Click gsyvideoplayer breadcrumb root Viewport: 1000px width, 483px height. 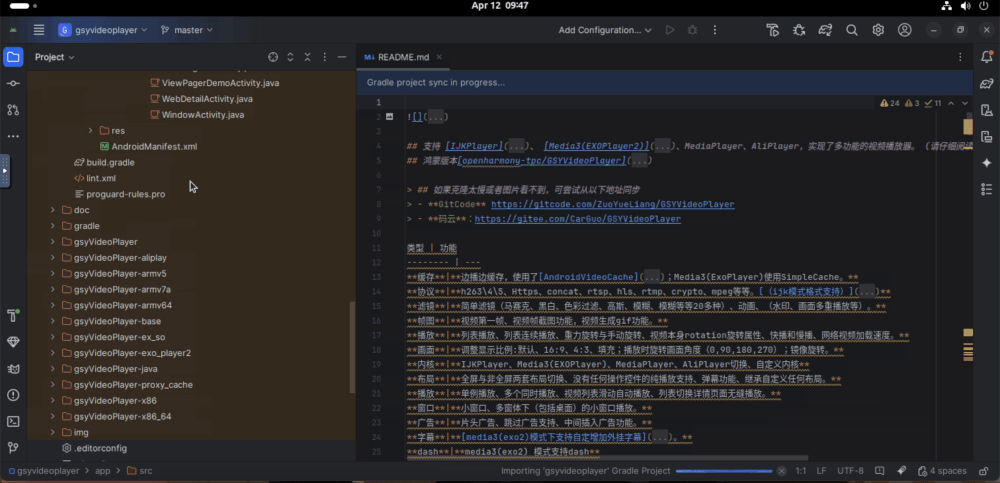[42, 471]
